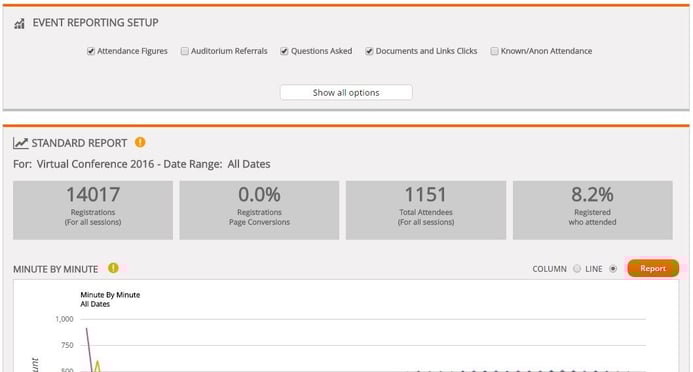The image size is (693, 372).
Task: Click the Minute By Minute info icon
Action: (113, 268)
